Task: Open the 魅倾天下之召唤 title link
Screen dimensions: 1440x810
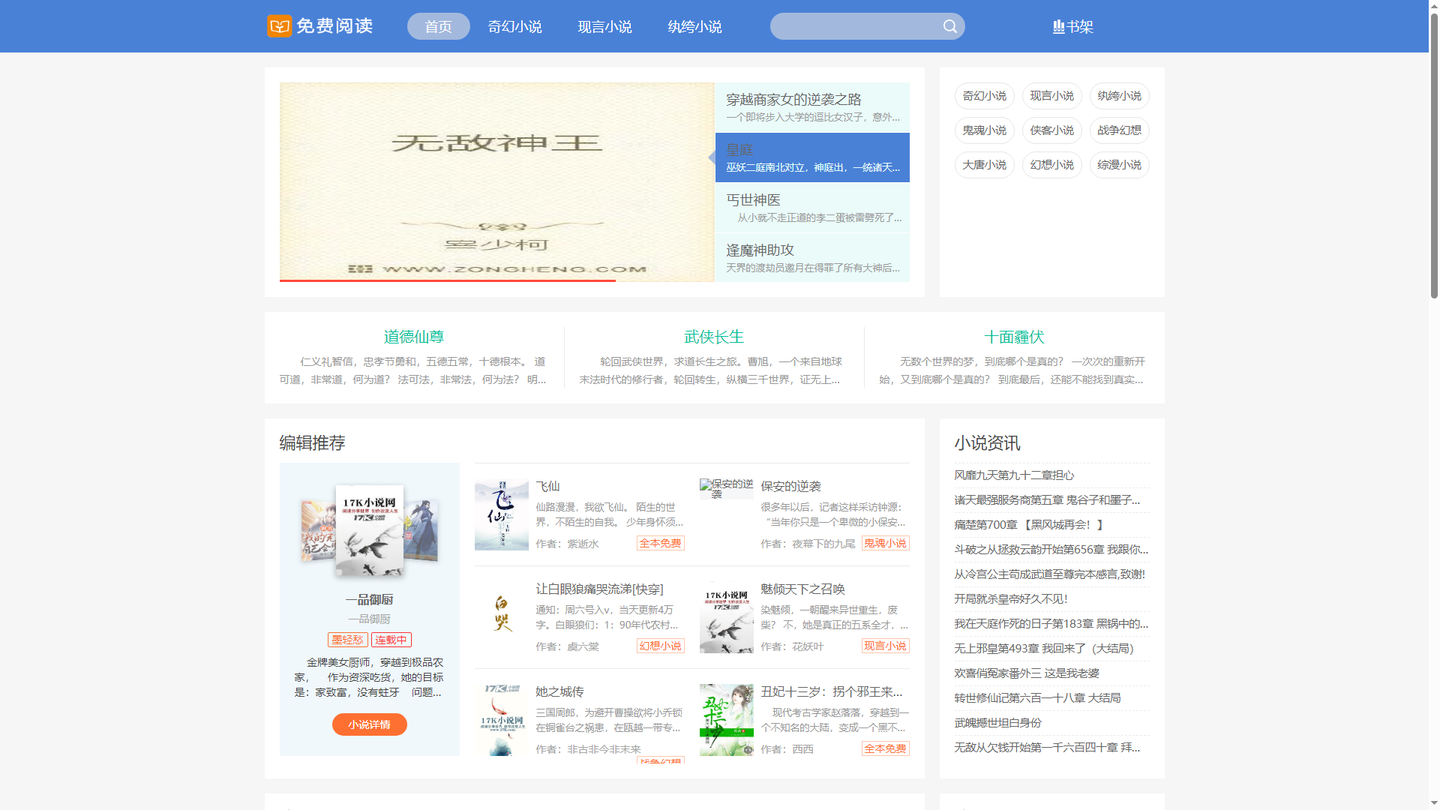Action: (x=802, y=589)
